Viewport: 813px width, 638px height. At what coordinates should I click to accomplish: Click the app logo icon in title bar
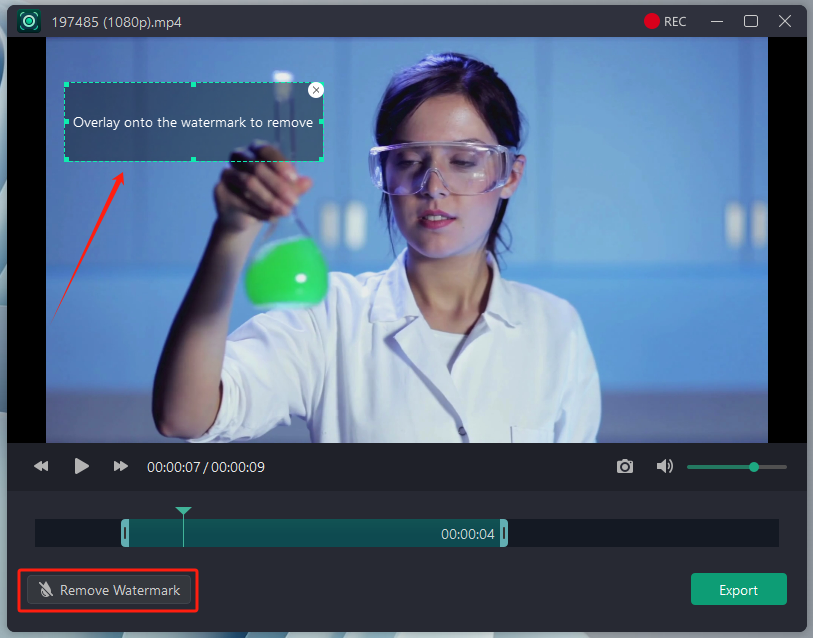(29, 21)
